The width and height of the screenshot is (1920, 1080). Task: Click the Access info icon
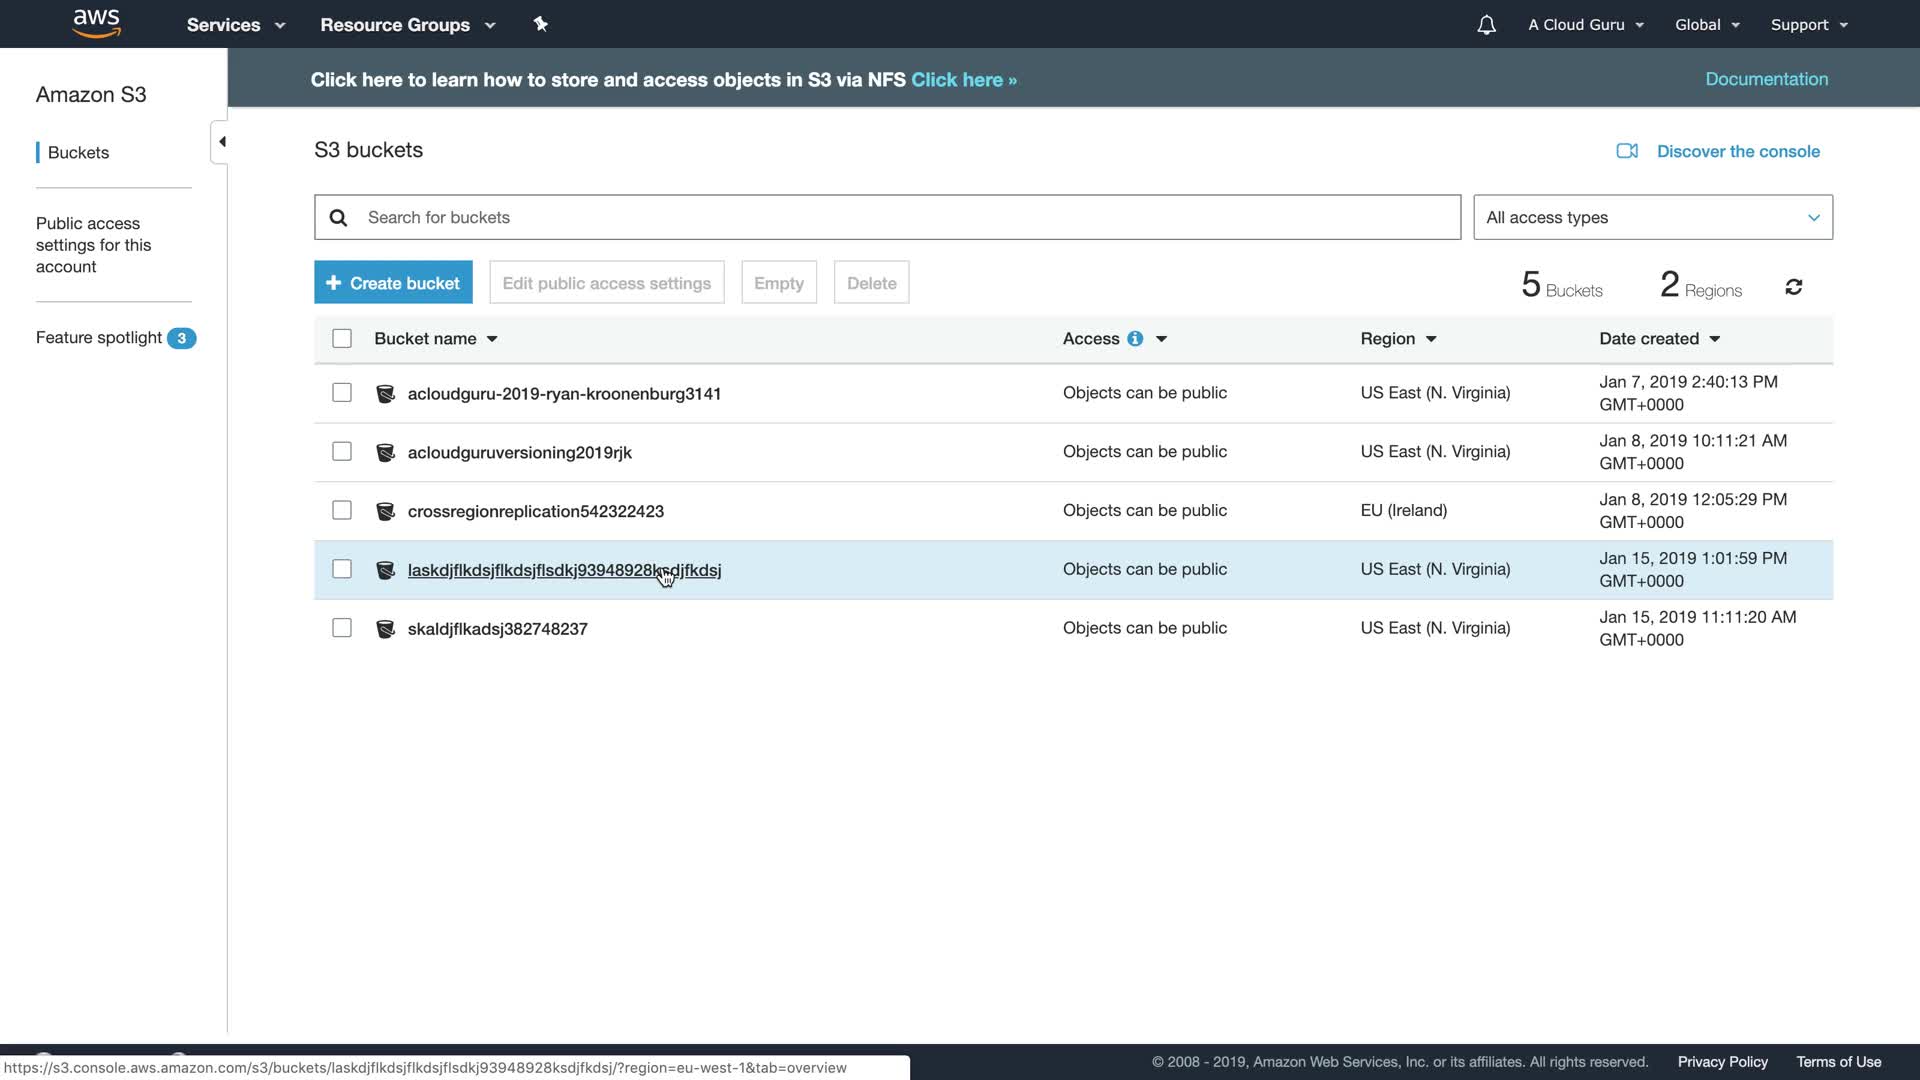pos(1135,339)
